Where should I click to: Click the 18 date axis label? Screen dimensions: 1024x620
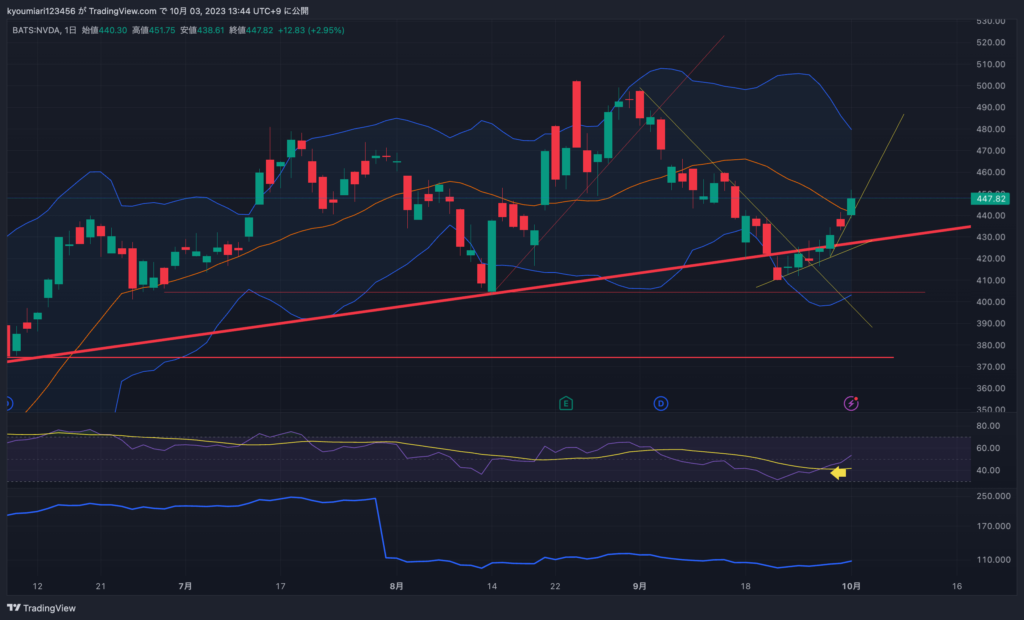pyautogui.click(x=745, y=586)
